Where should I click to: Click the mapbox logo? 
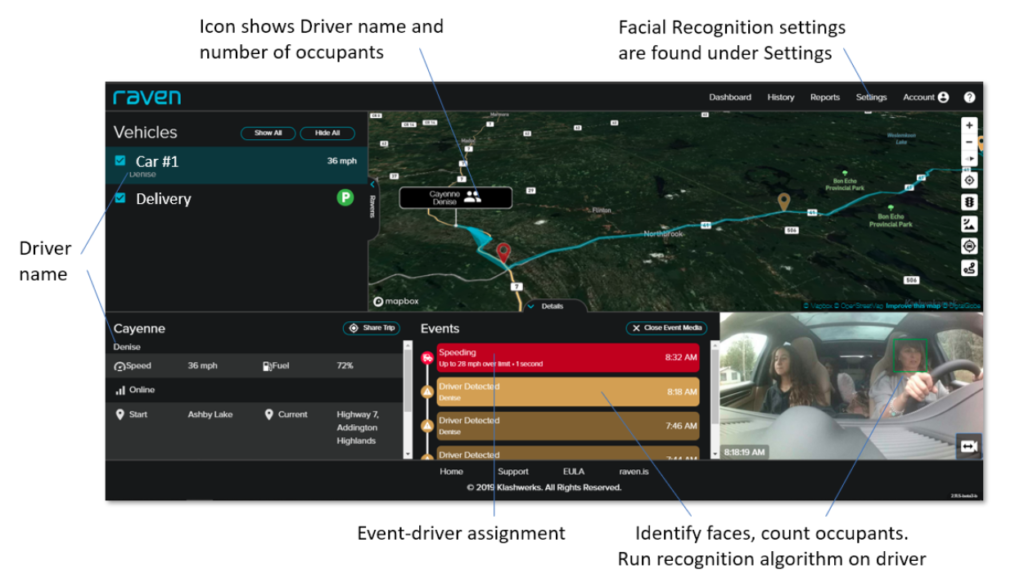point(396,301)
